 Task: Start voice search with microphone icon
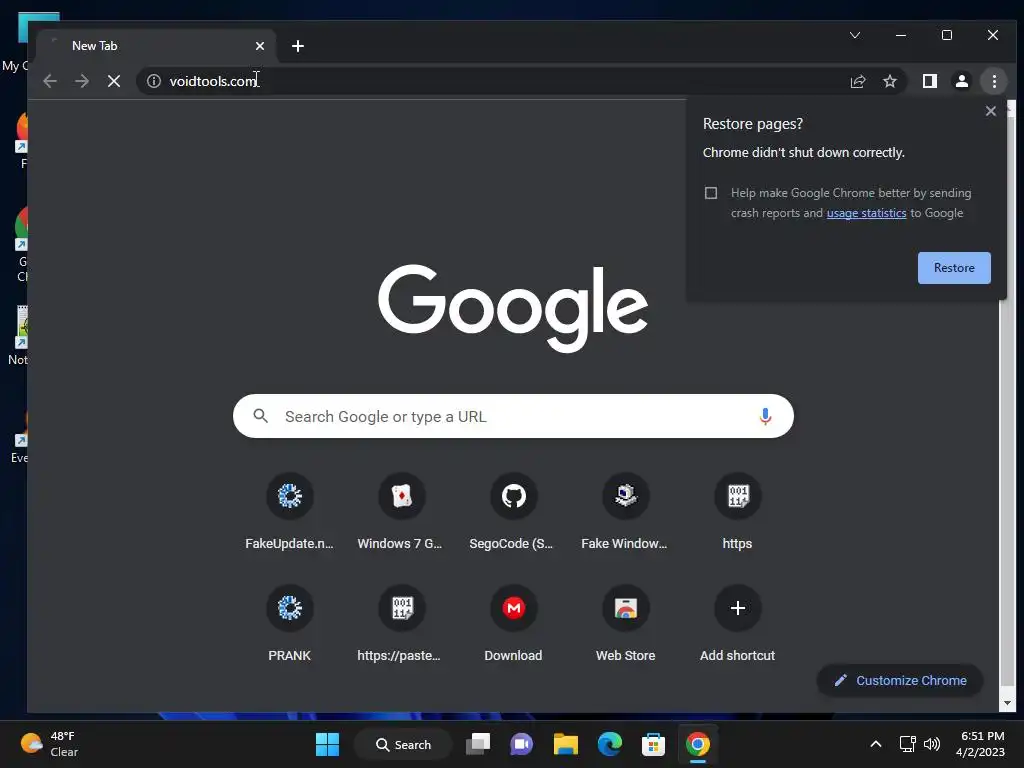point(765,416)
